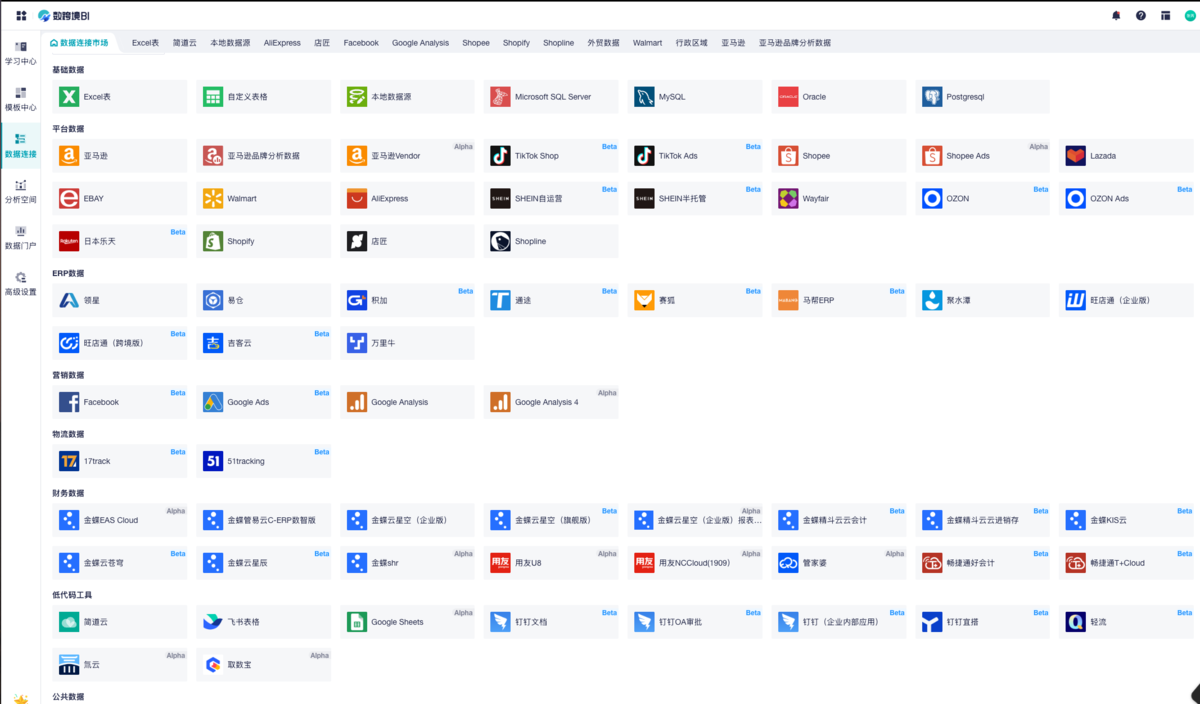Switch to the AliExpress tab
Screen dimensions: 1200x704
point(282,43)
